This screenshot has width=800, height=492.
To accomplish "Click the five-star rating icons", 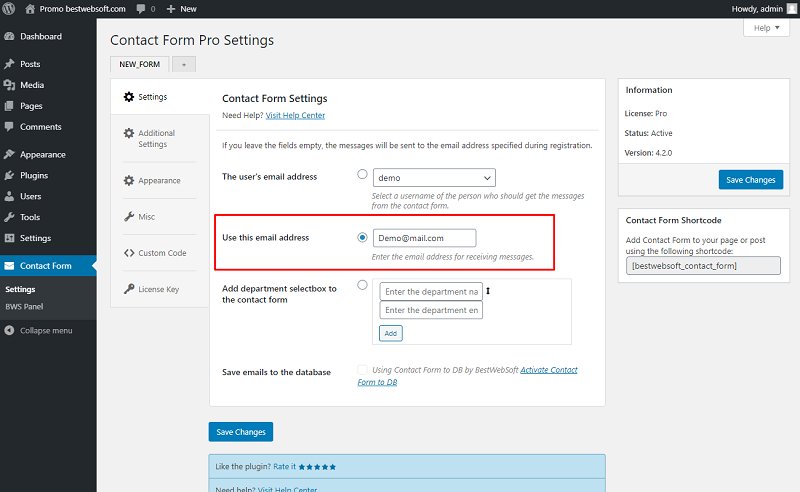I will coord(317,466).
